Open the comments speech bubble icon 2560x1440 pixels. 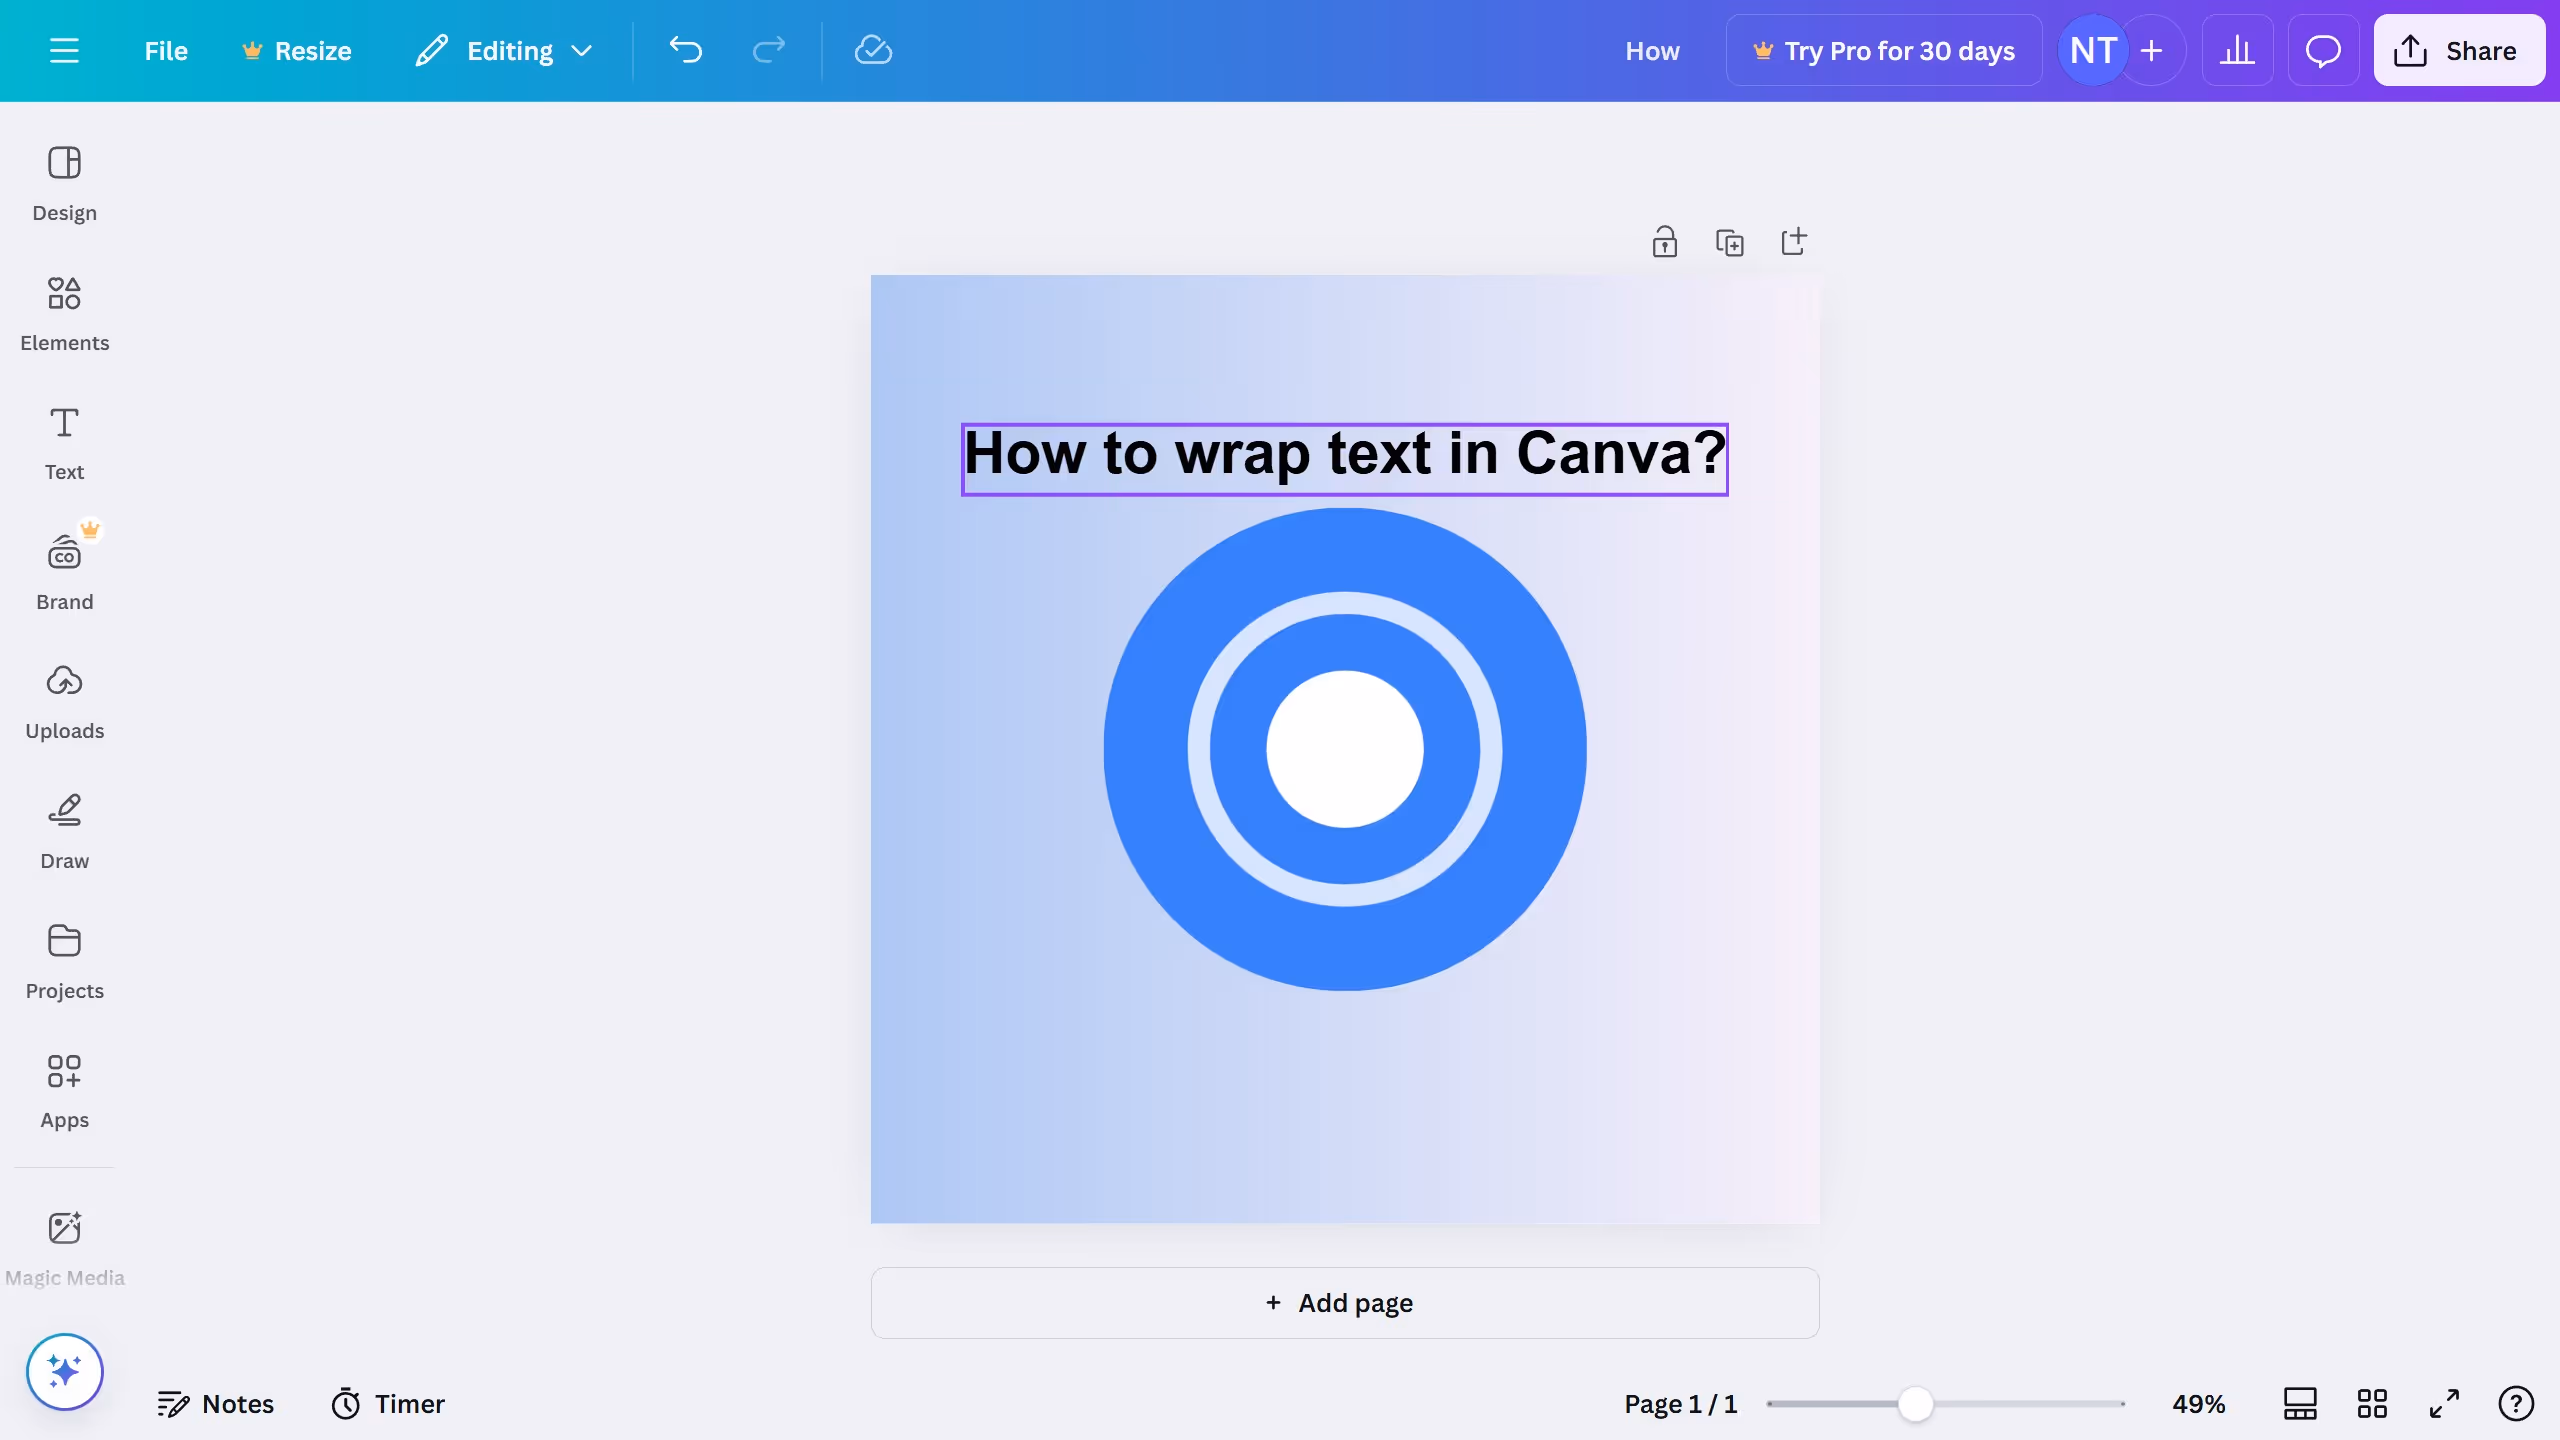coord(2323,50)
